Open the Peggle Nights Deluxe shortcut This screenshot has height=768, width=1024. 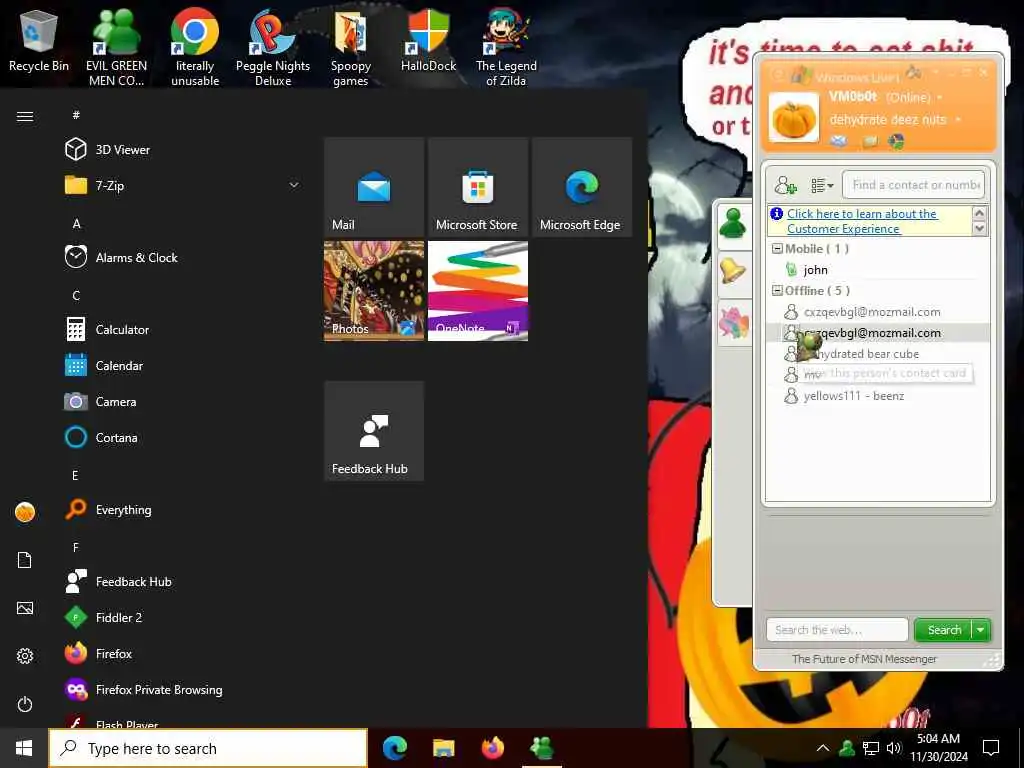273,47
